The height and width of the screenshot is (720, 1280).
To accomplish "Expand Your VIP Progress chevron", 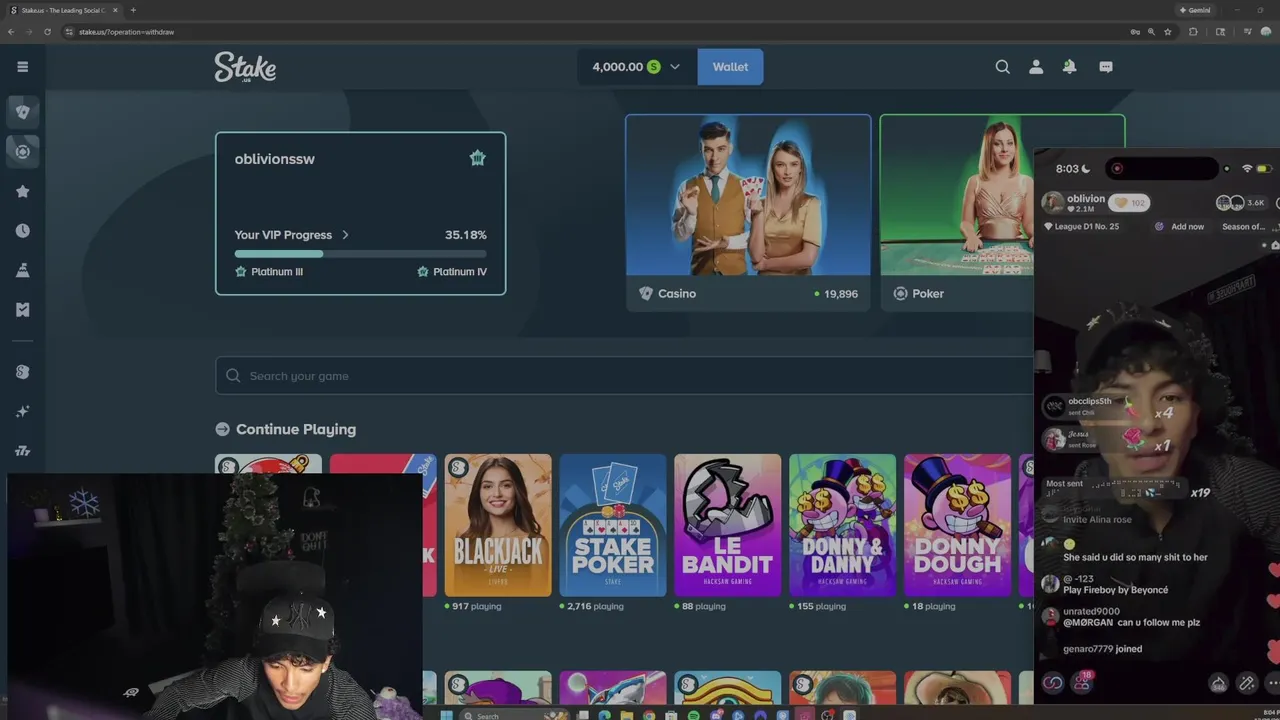I will click(345, 235).
